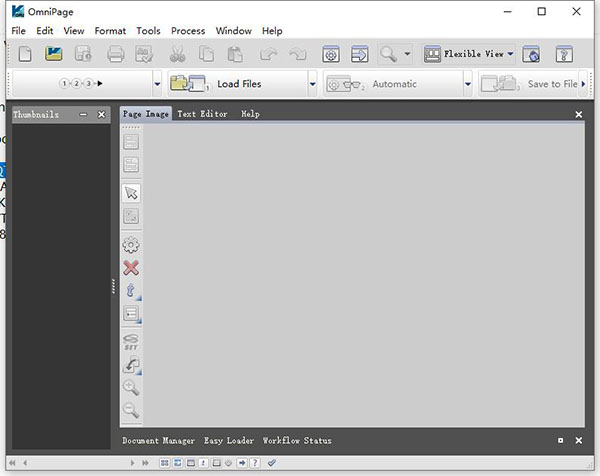The image size is (600, 476).
Task: Open the Format menu
Action: (x=110, y=31)
